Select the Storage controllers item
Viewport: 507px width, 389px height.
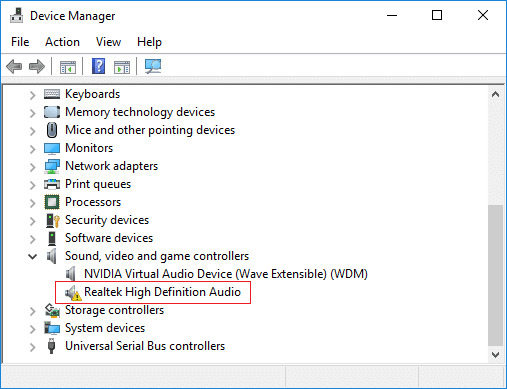[114, 310]
